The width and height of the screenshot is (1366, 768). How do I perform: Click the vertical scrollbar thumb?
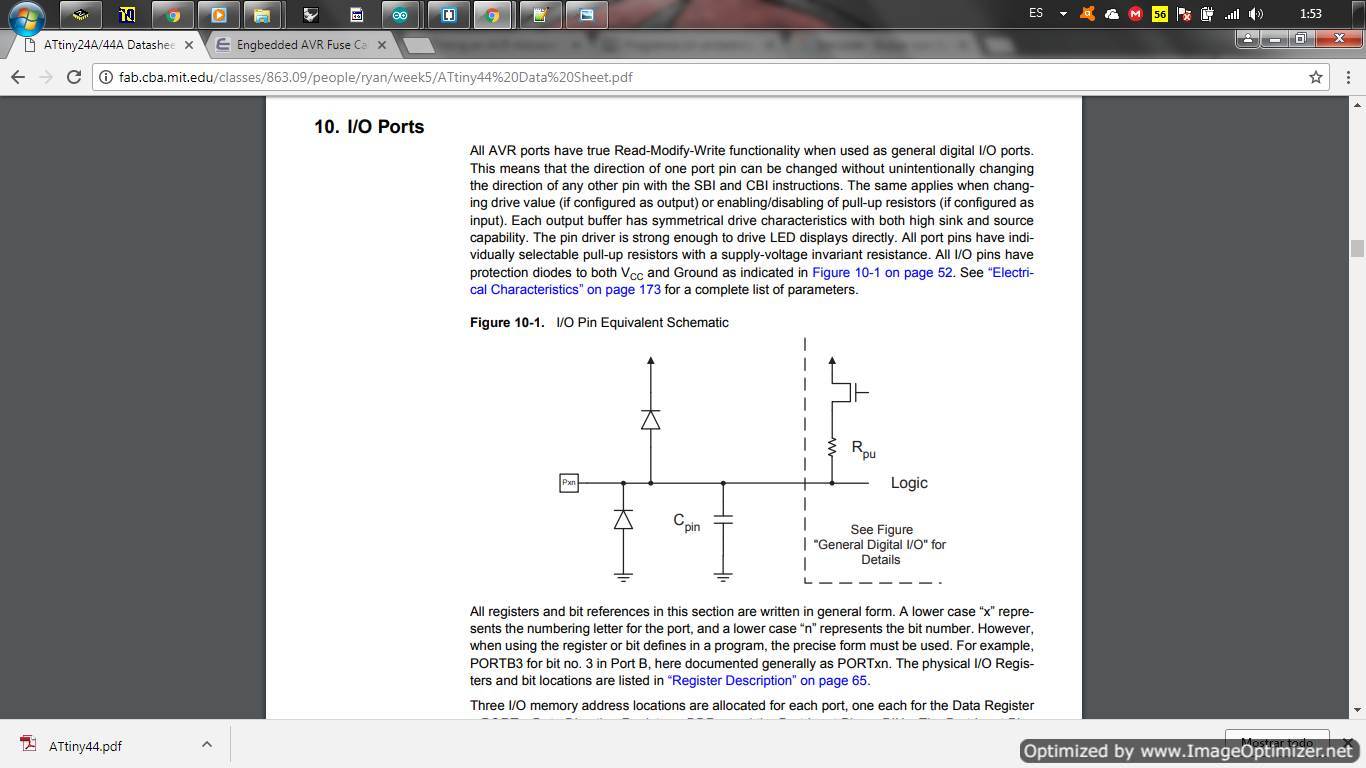pos(1357,248)
